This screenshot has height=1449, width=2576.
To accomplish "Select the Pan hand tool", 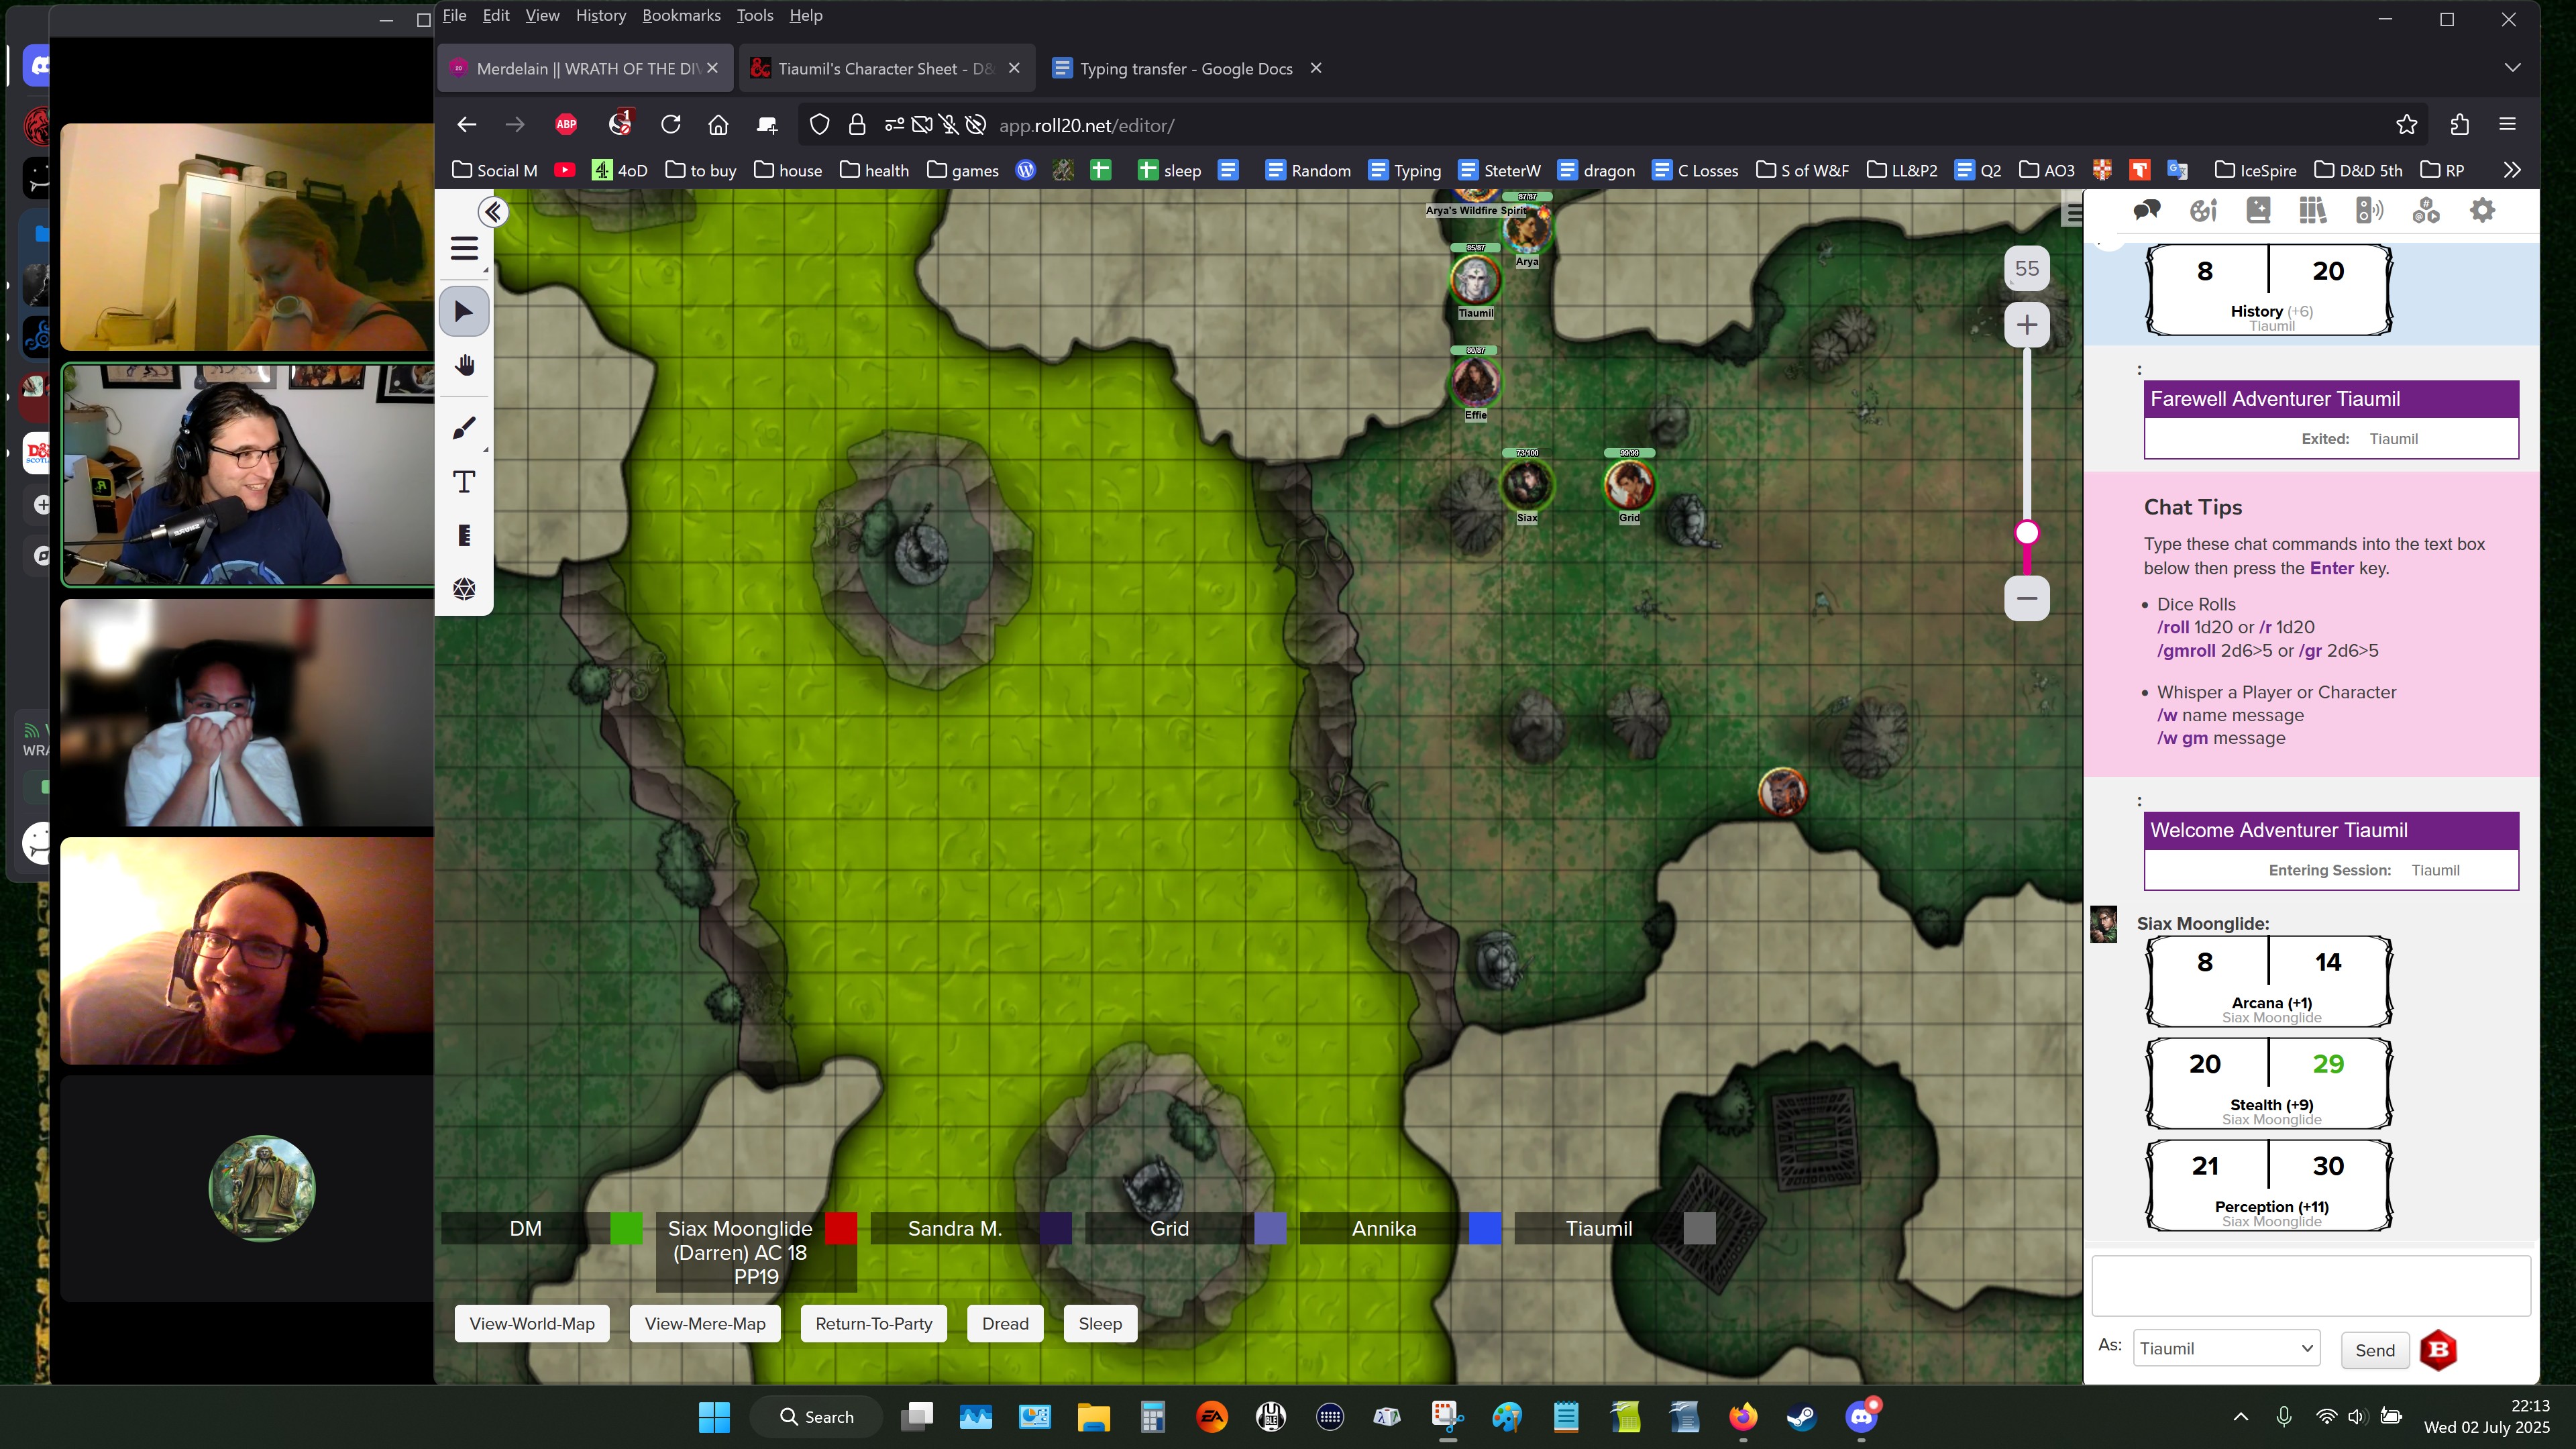I will (x=464, y=365).
